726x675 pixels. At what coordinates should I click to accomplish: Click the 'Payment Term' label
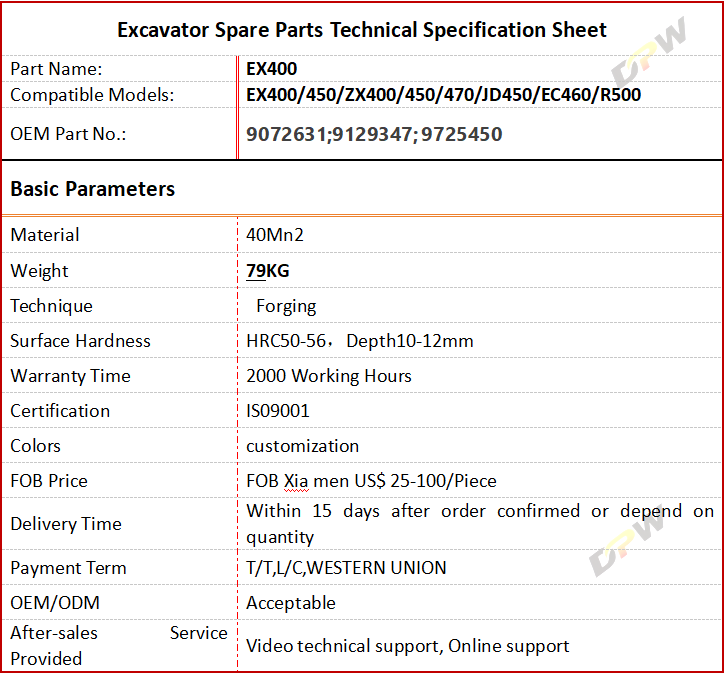coord(69,568)
